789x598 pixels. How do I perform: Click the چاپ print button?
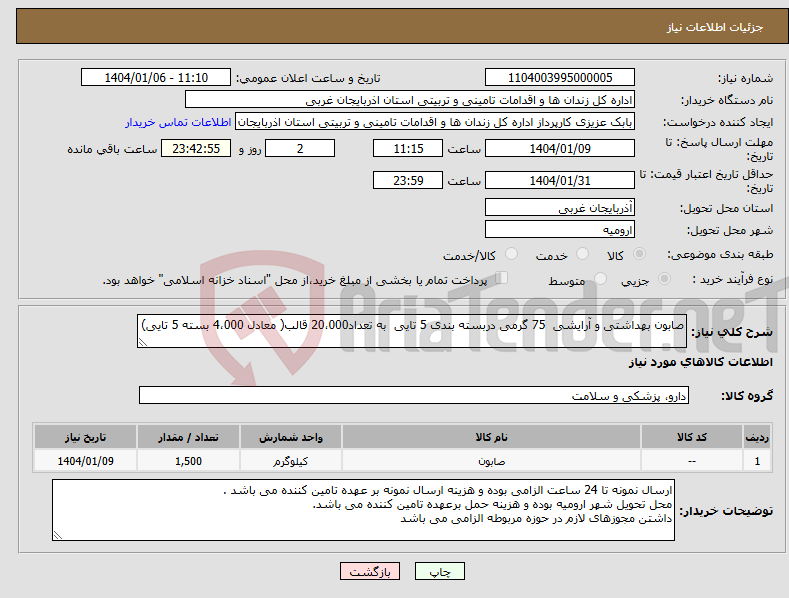click(439, 571)
